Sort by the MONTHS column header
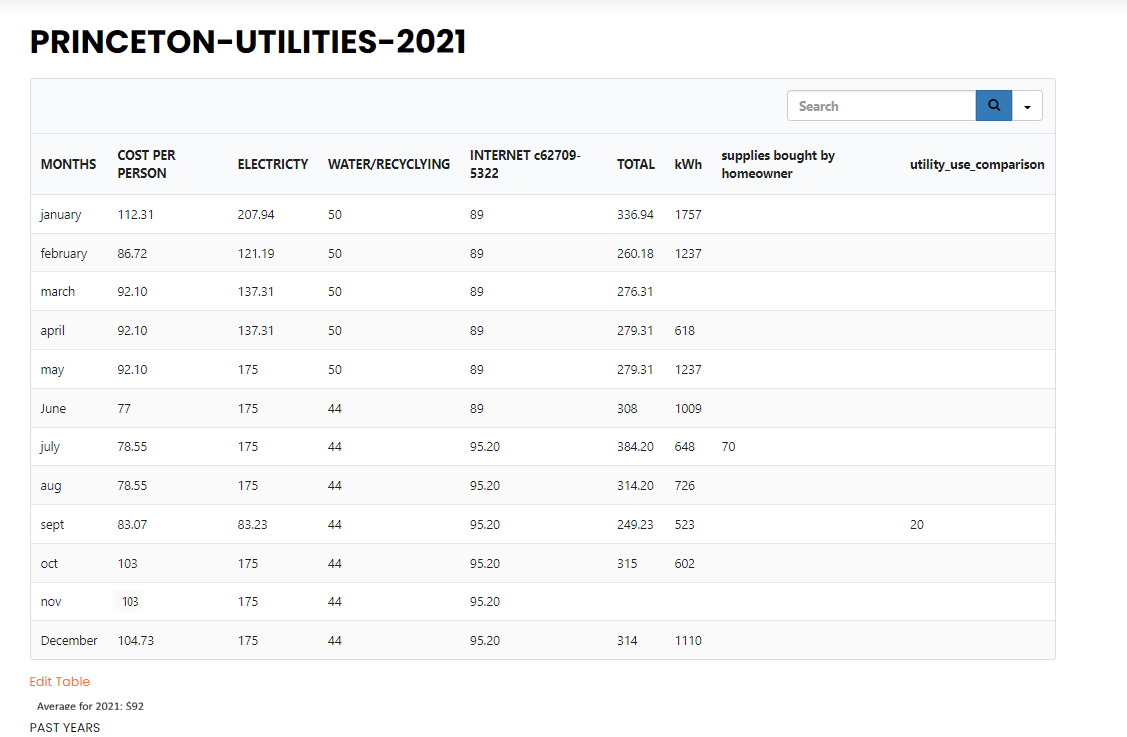Viewport: 1127px width, 737px height. 68,164
